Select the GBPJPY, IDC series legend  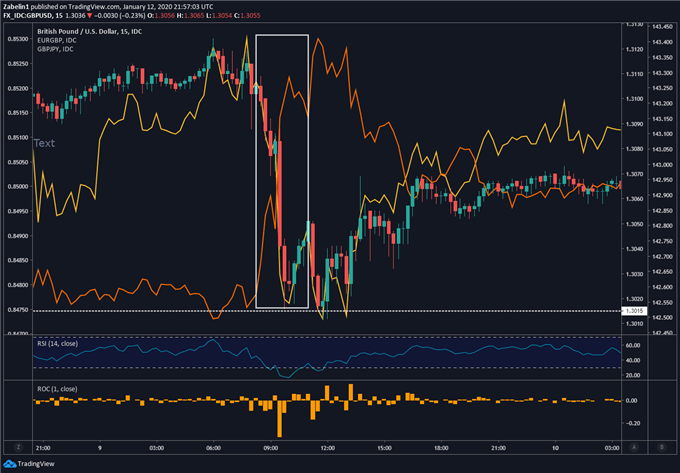point(56,49)
